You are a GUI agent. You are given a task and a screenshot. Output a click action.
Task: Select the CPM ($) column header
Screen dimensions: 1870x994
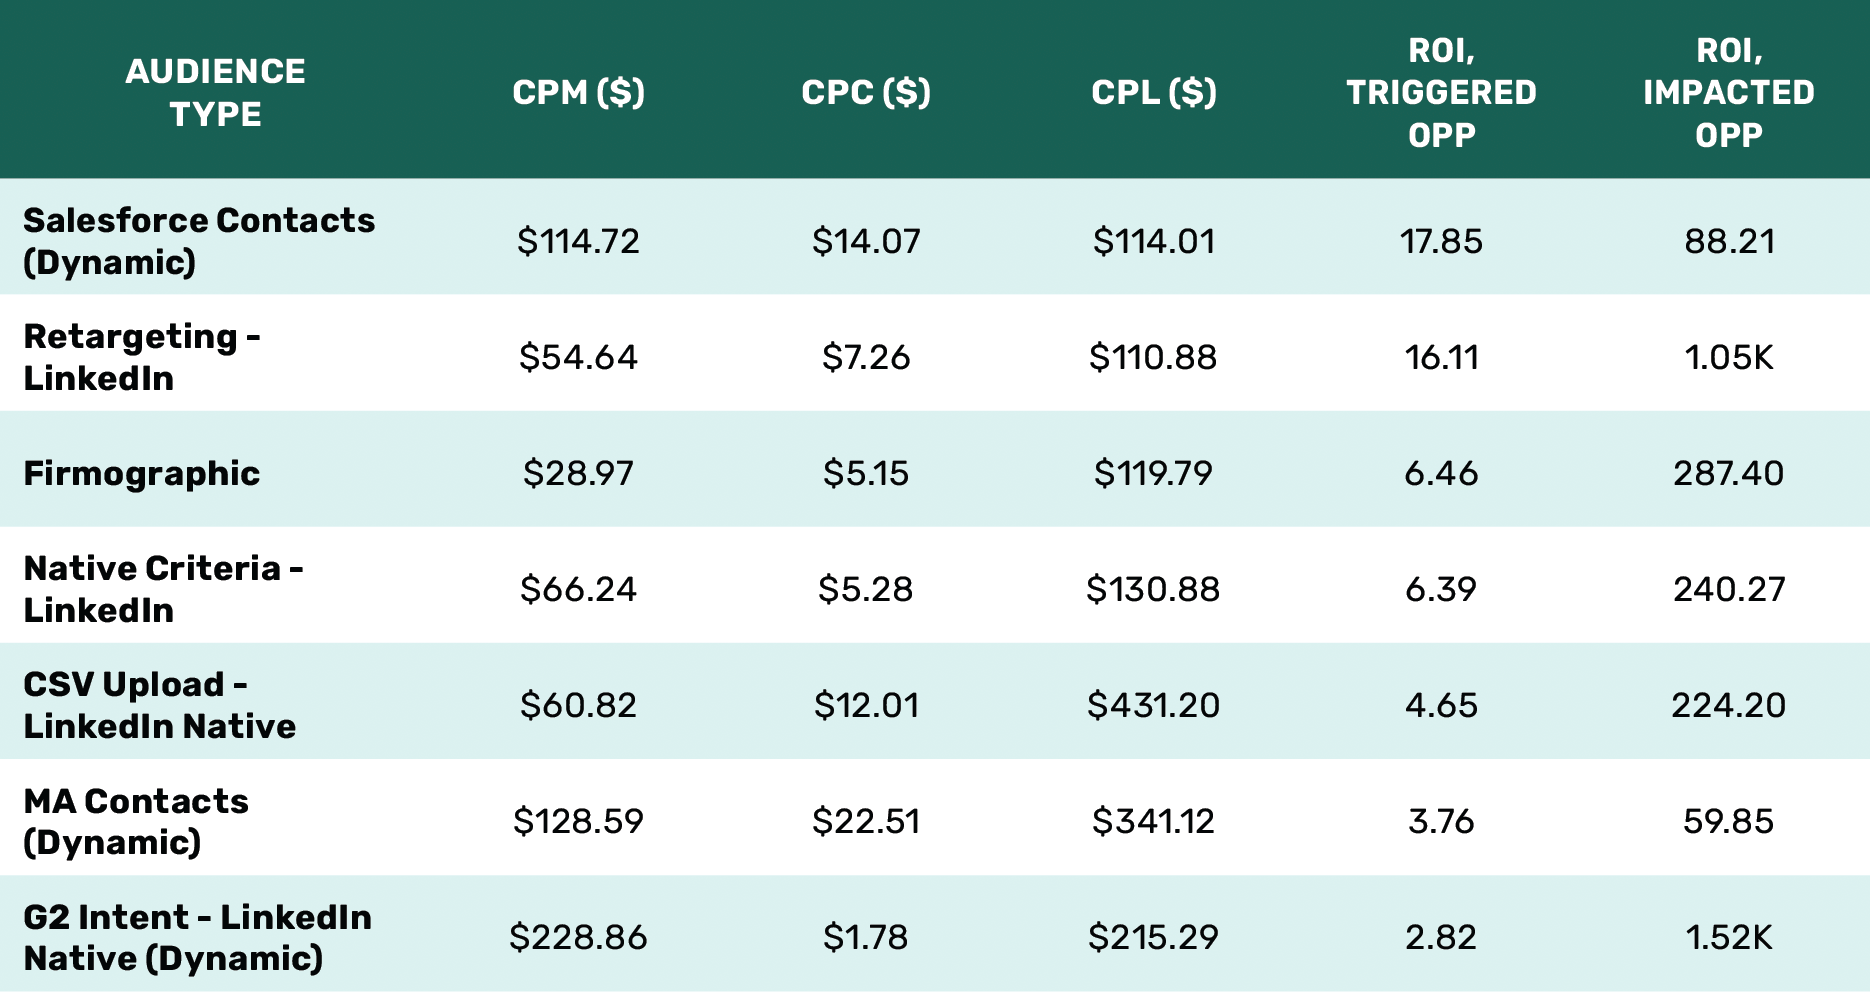(x=578, y=92)
